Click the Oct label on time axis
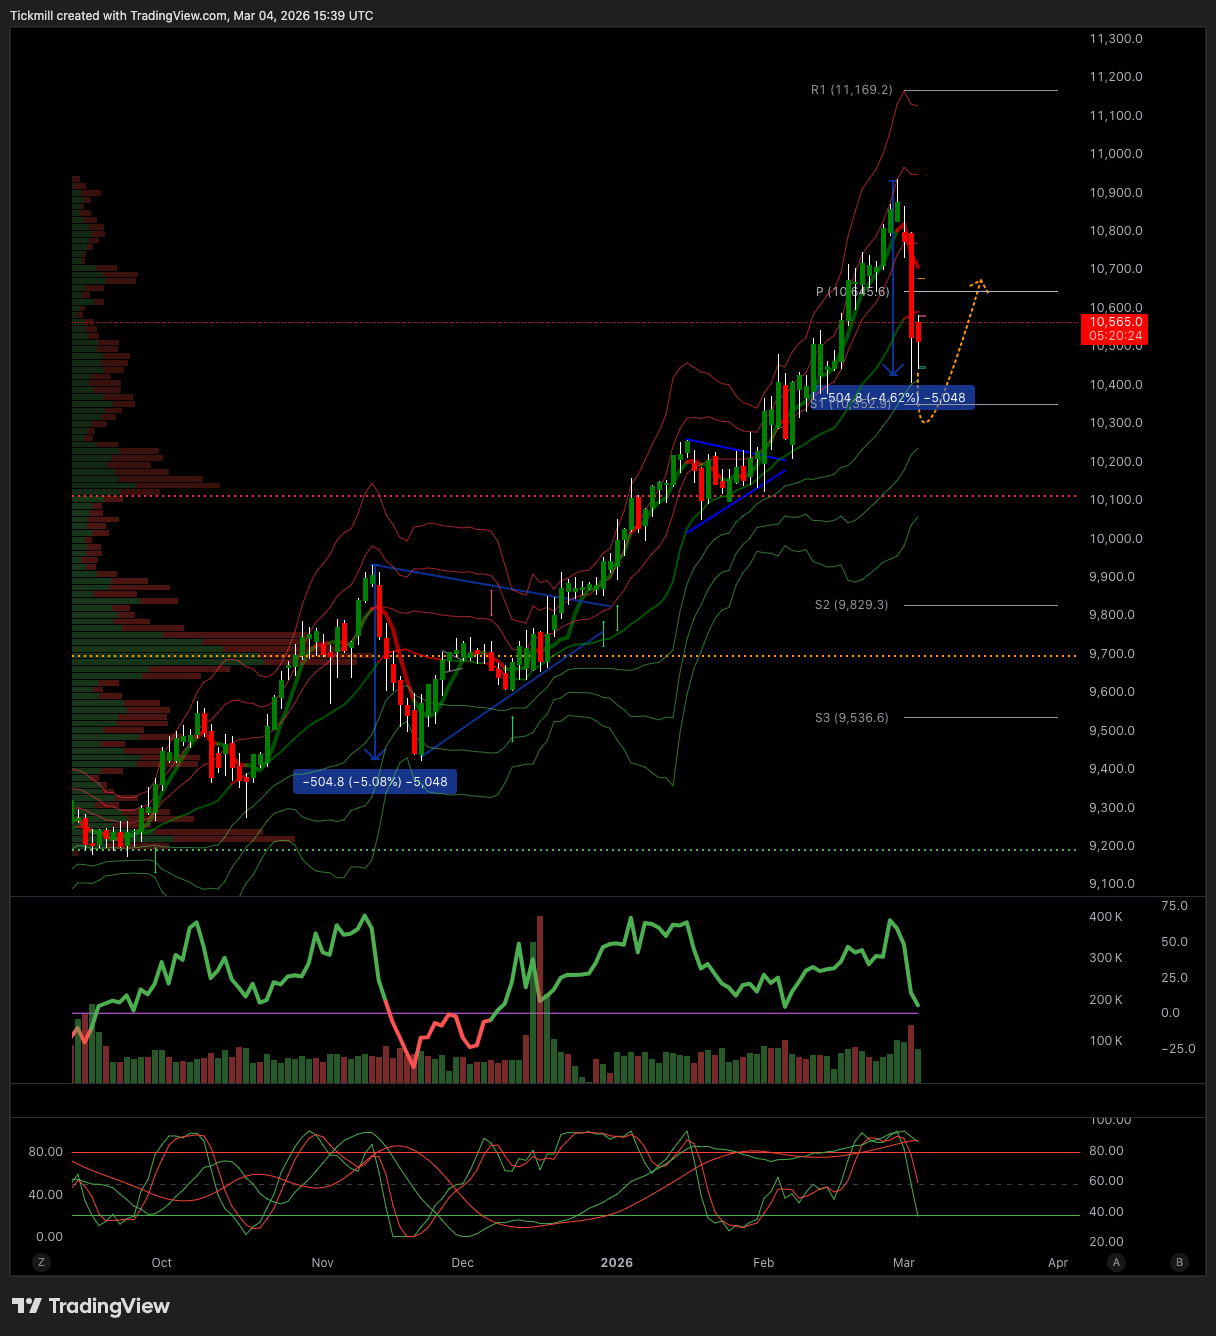 (x=162, y=1263)
